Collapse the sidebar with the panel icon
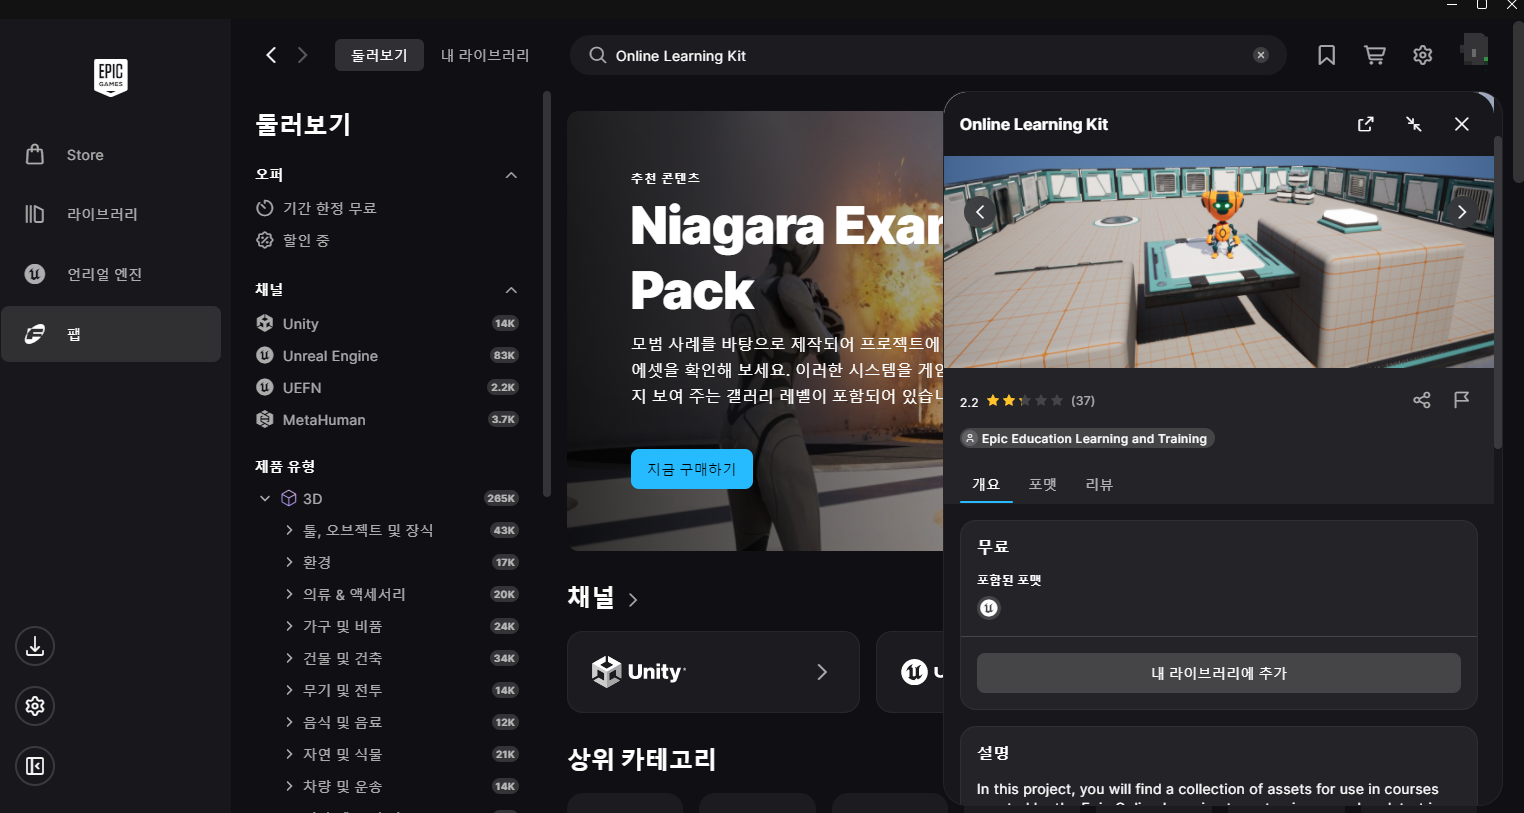1524x813 pixels. (35, 766)
